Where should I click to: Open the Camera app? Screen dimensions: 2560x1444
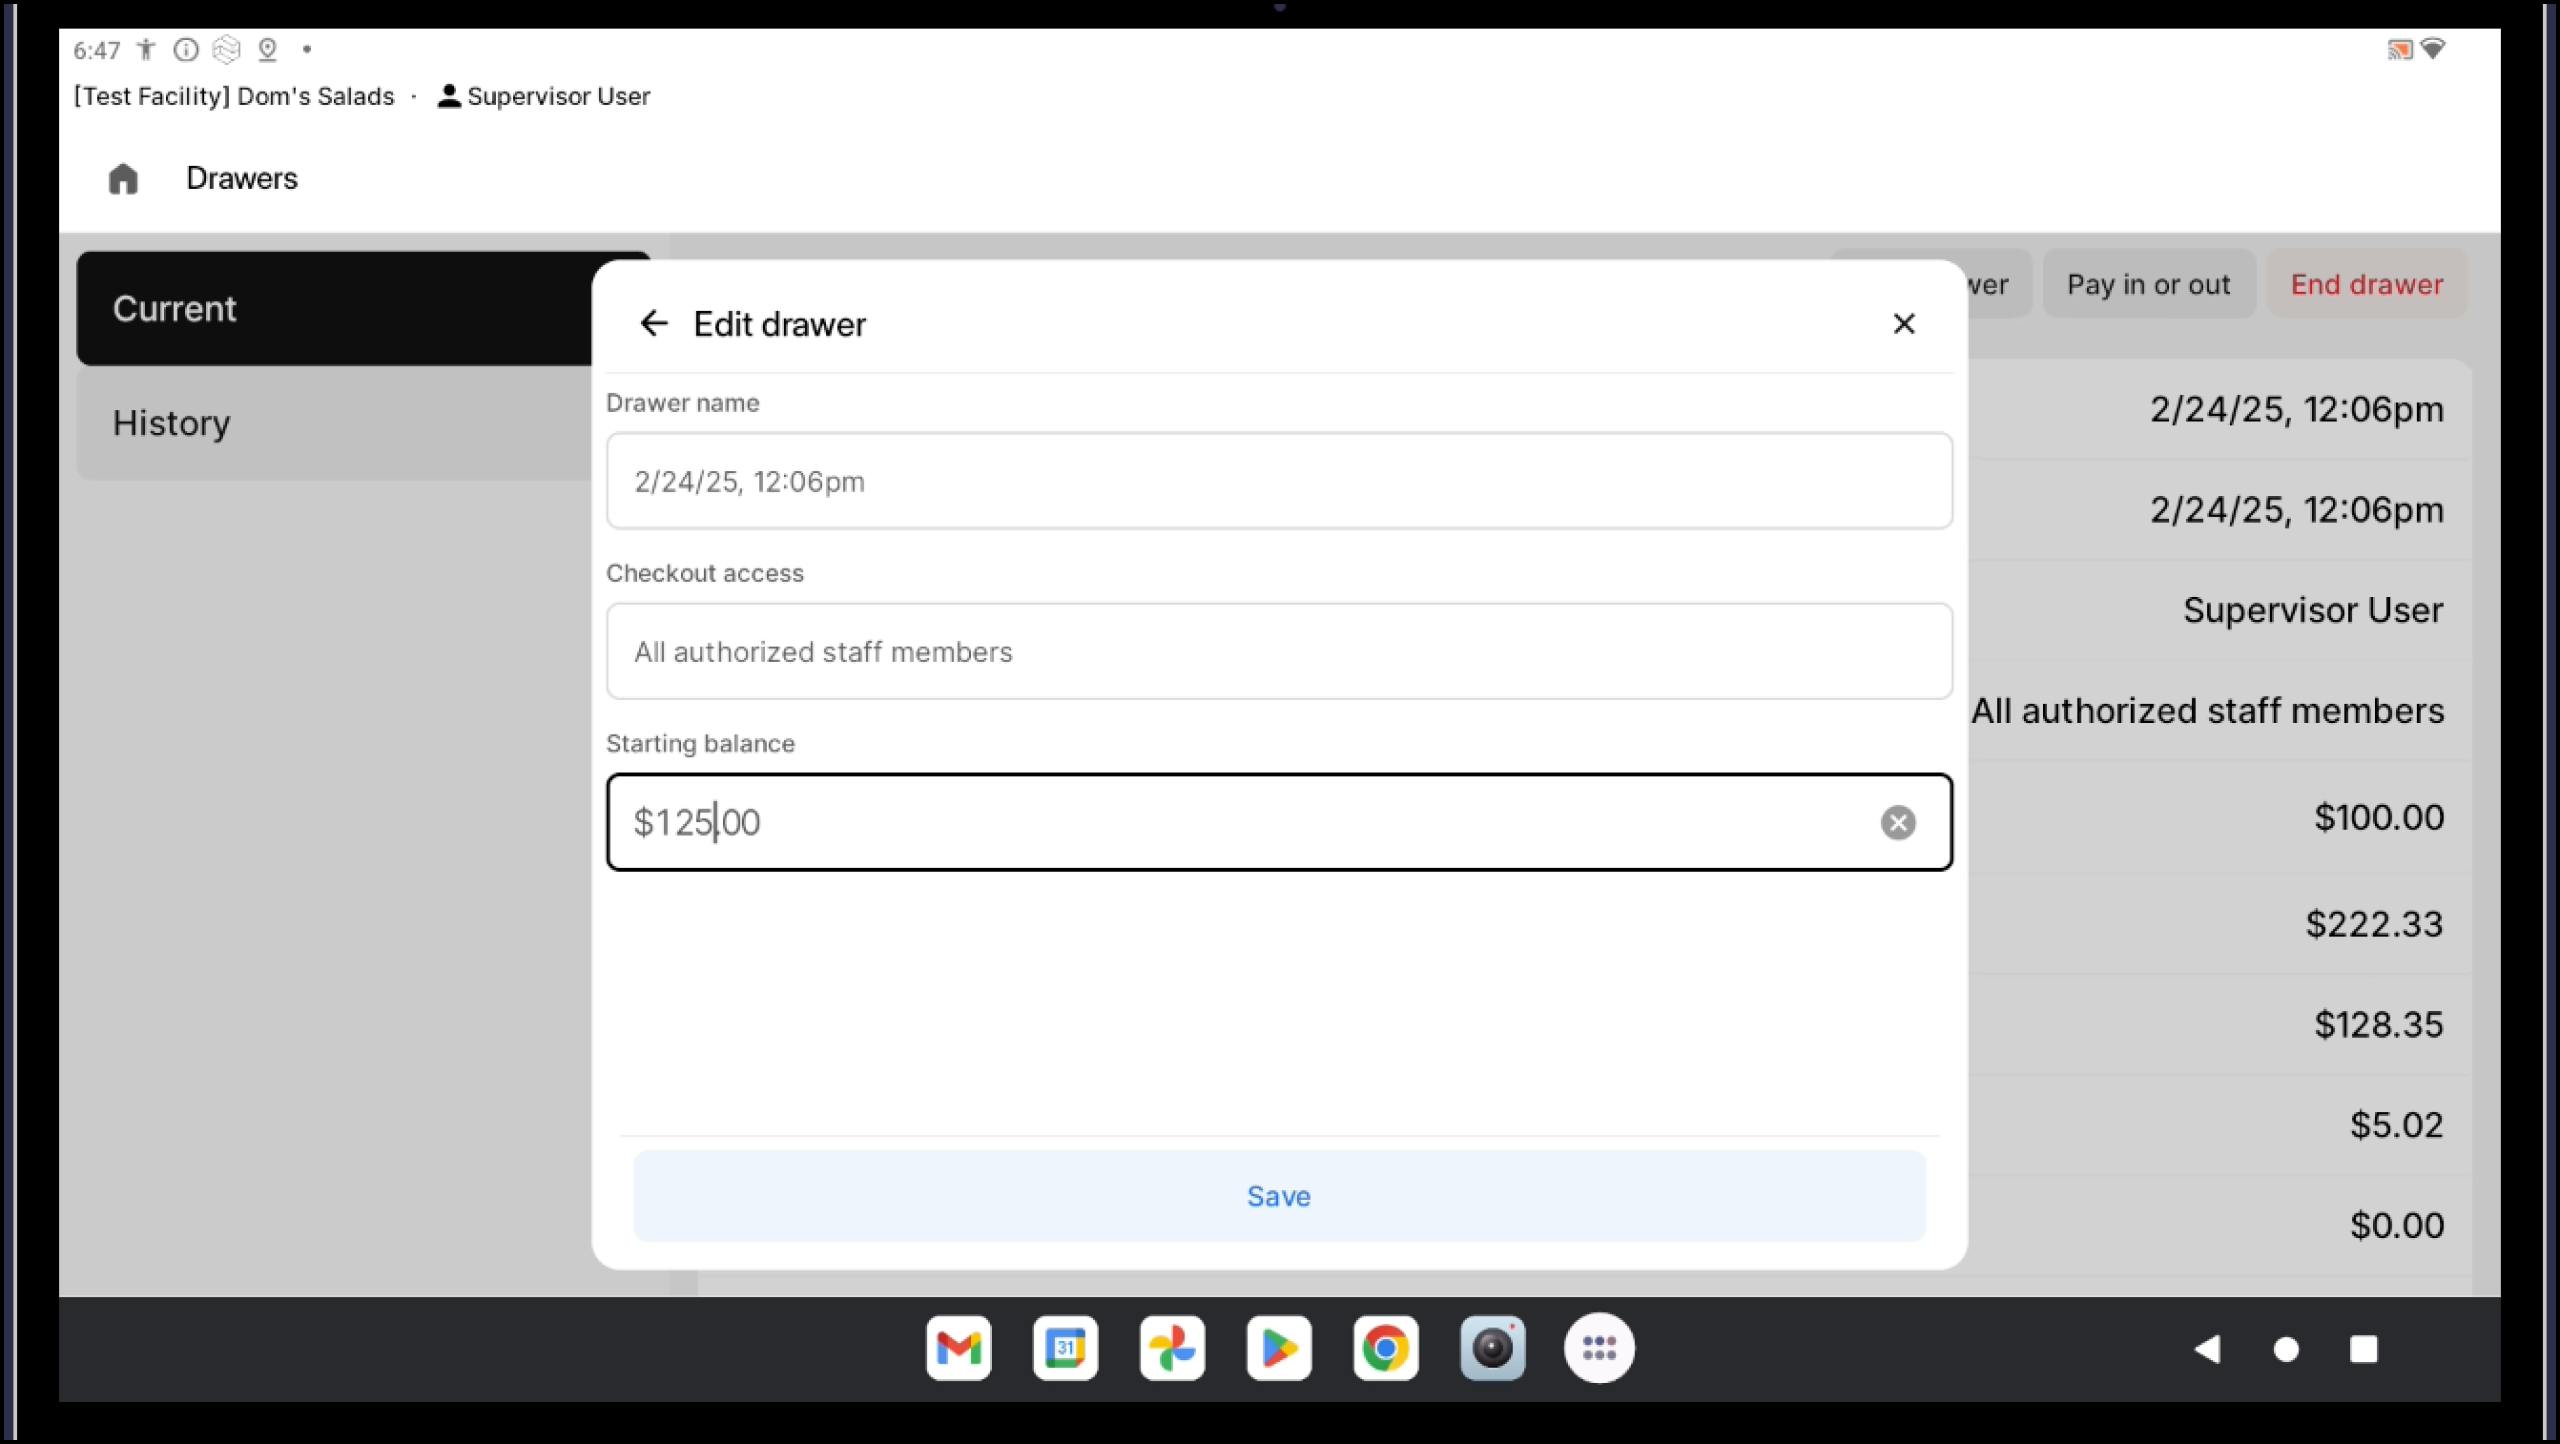(1492, 1348)
